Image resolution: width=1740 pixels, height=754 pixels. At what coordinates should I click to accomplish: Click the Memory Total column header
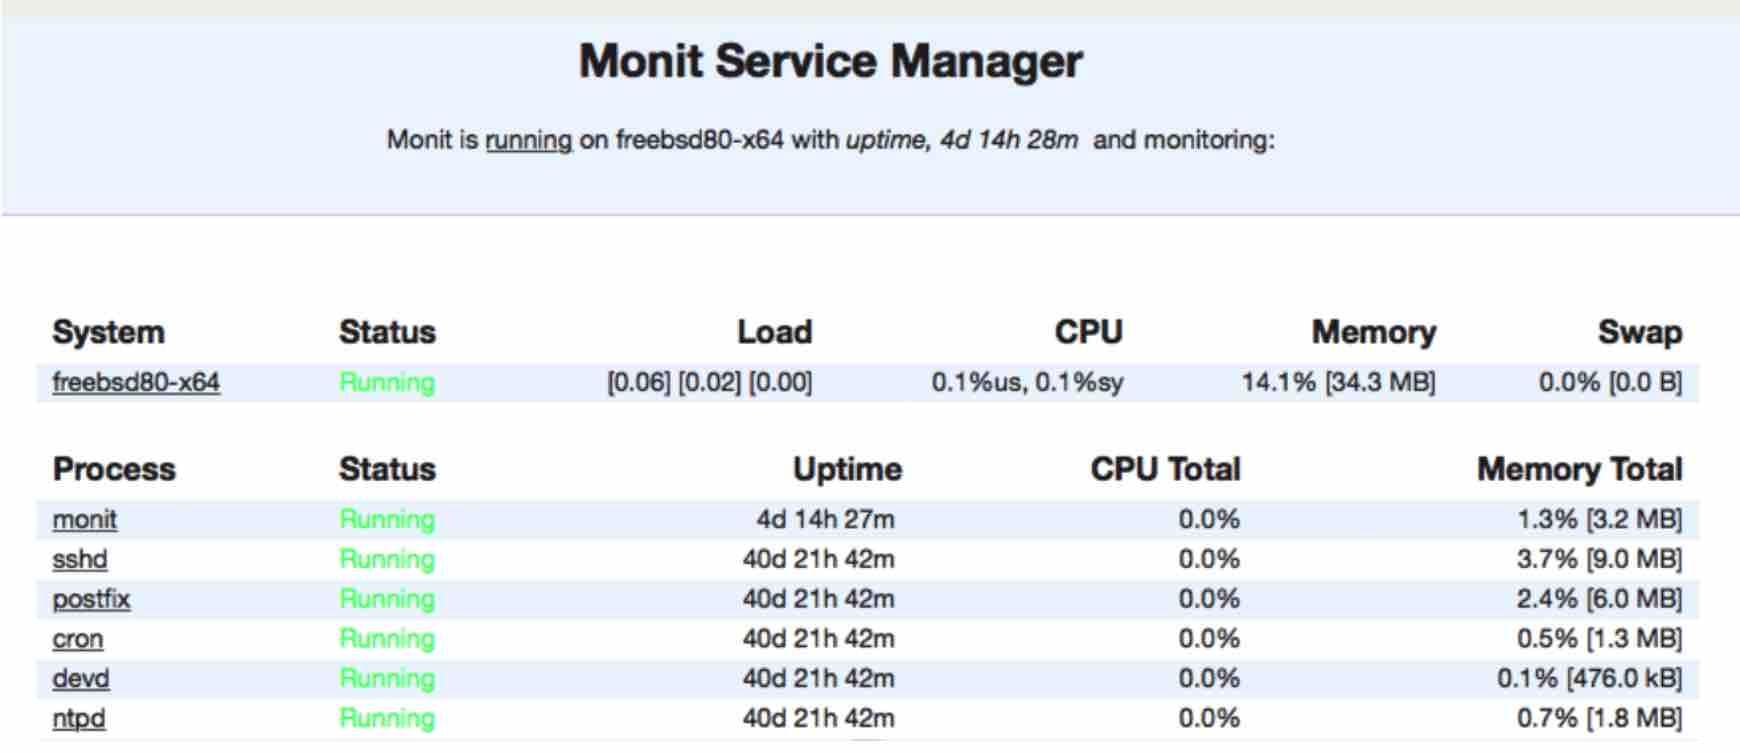(x=1579, y=469)
